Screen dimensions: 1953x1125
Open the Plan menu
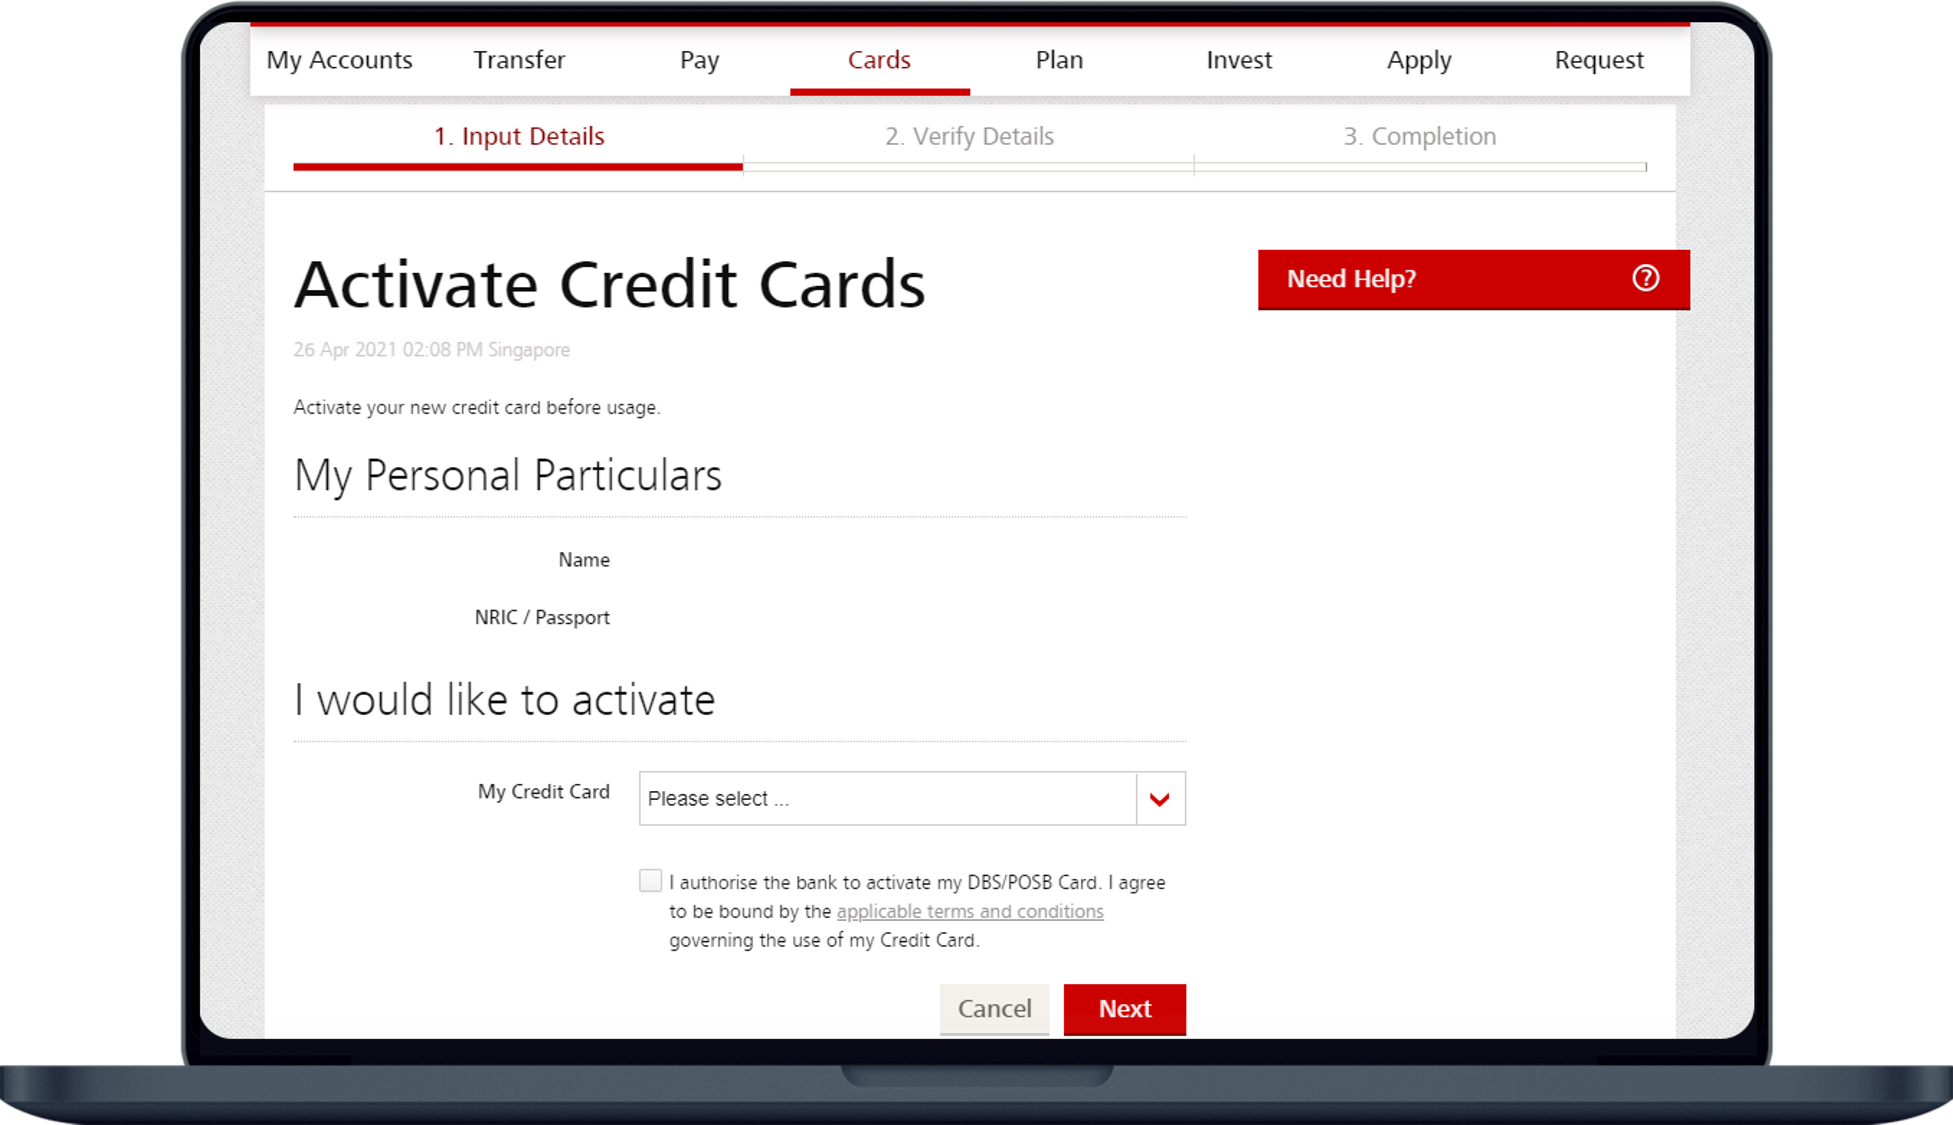click(x=1059, y=60)
